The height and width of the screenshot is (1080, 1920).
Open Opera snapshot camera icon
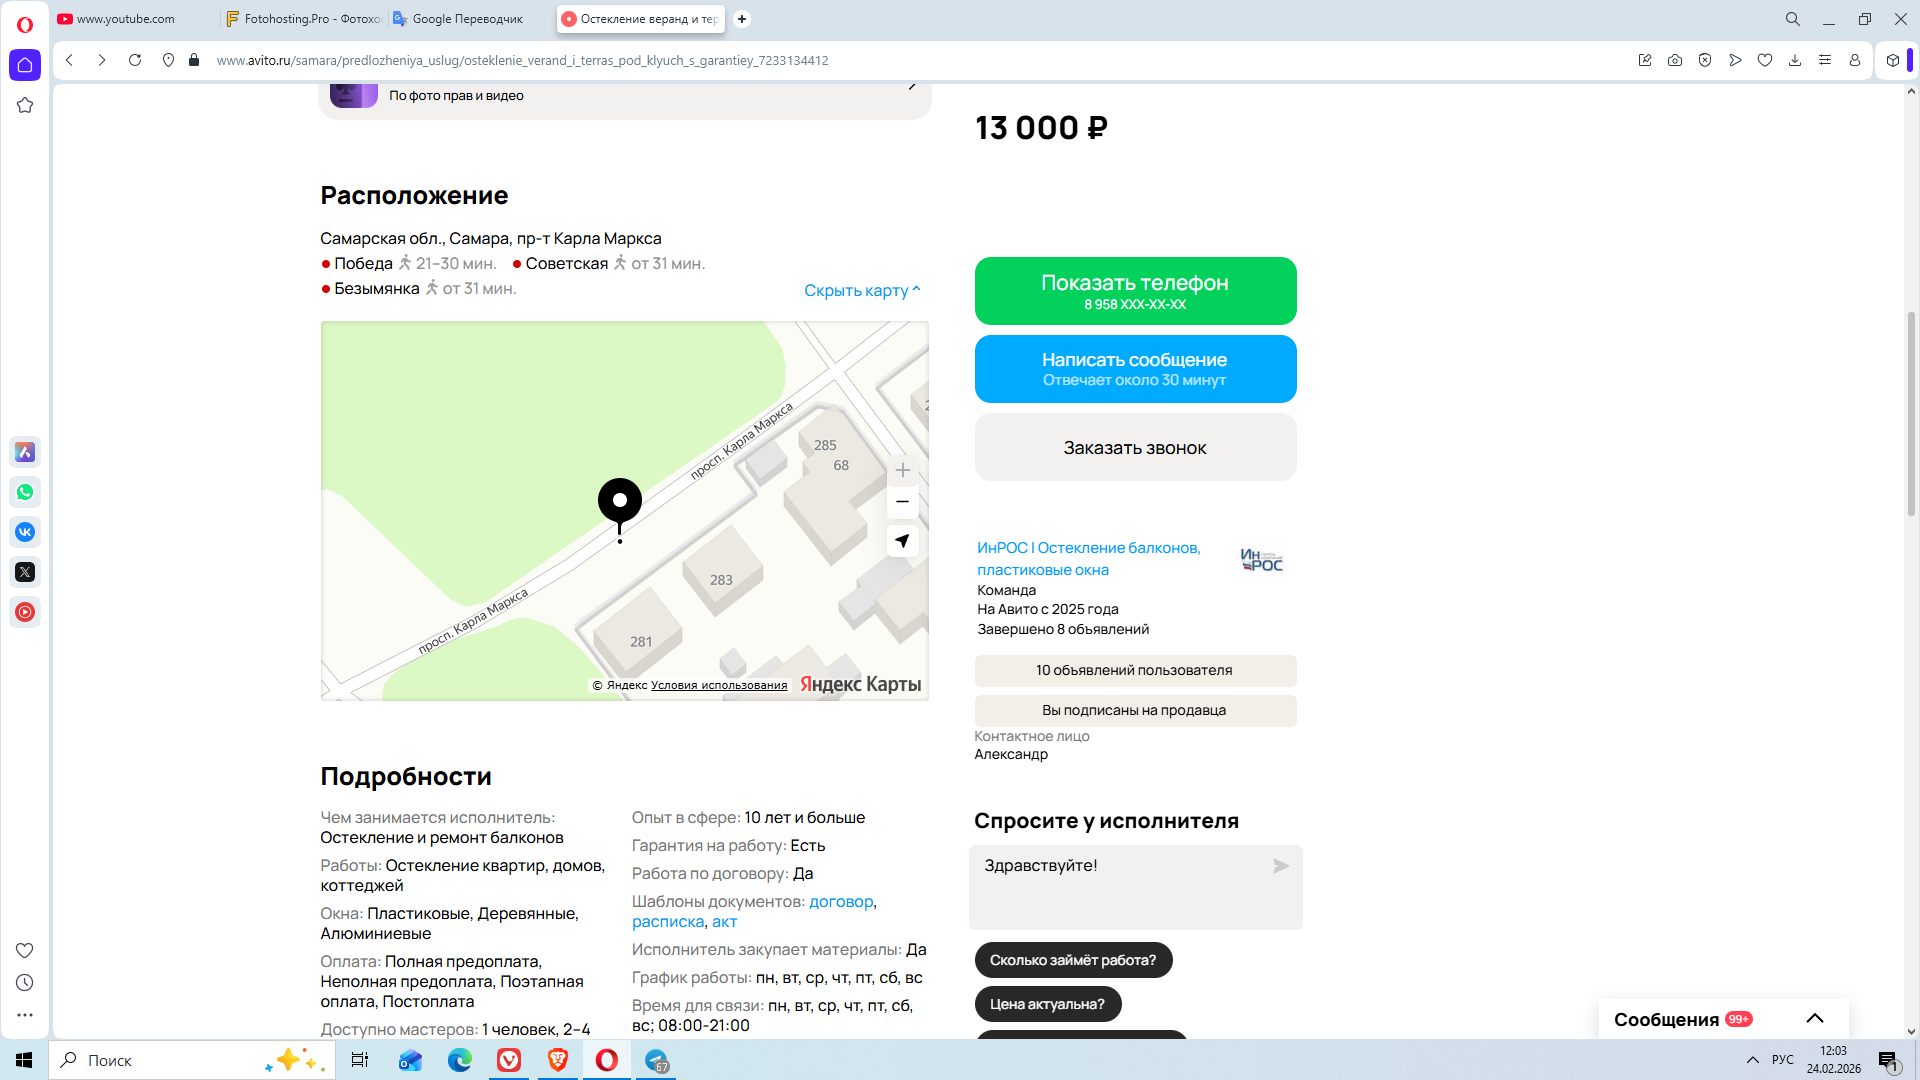[1675, 60]
